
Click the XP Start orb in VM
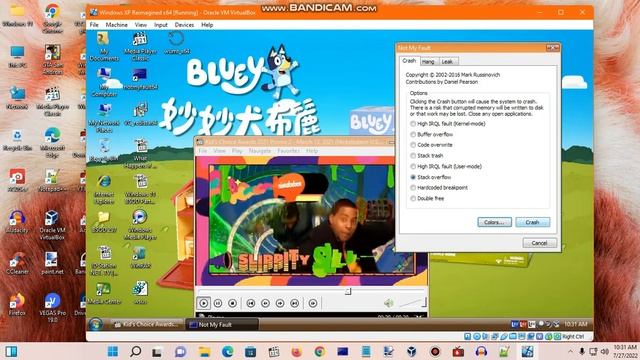pyautogui.click(x=96, y=324)
